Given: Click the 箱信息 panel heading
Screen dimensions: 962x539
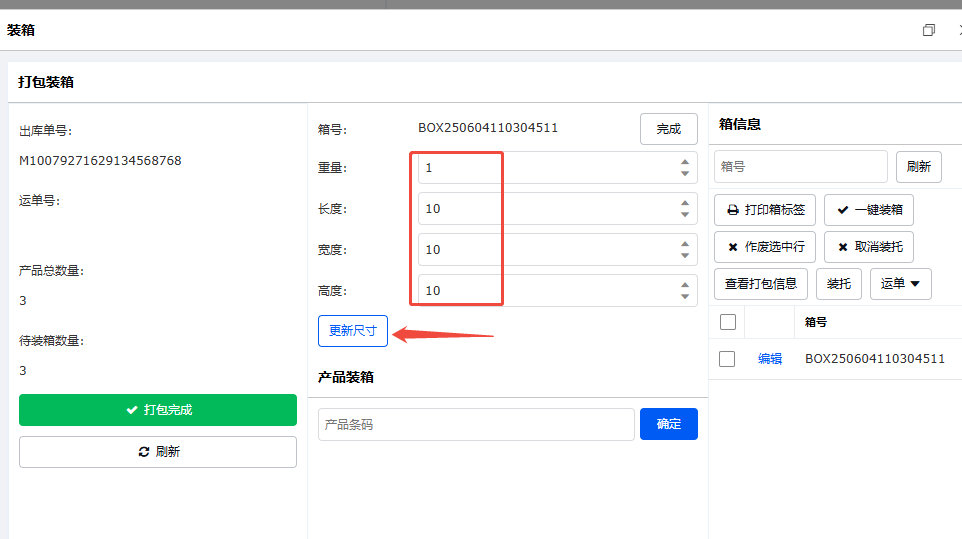Looking at the screenshot, I should (x=740, y=124).
